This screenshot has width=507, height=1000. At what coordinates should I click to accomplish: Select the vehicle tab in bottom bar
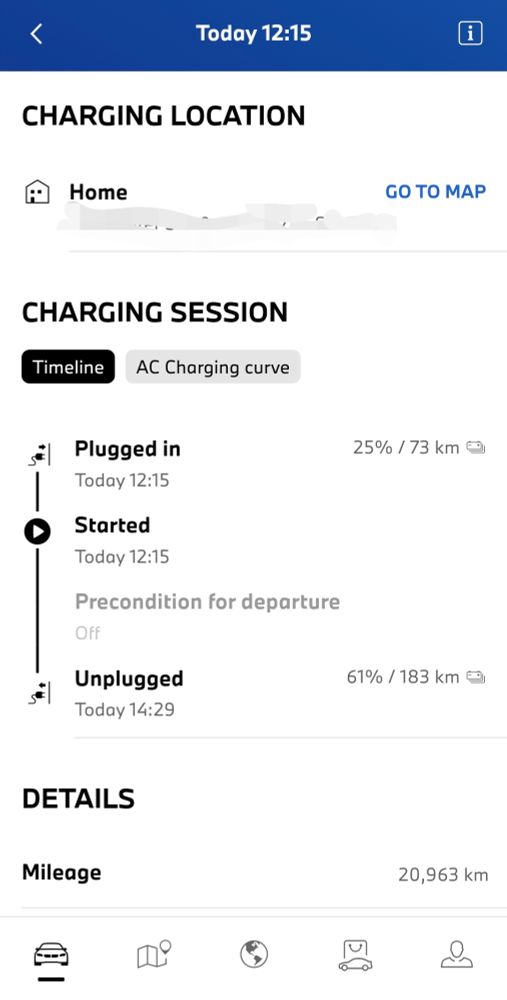click(x=51, y=956)
